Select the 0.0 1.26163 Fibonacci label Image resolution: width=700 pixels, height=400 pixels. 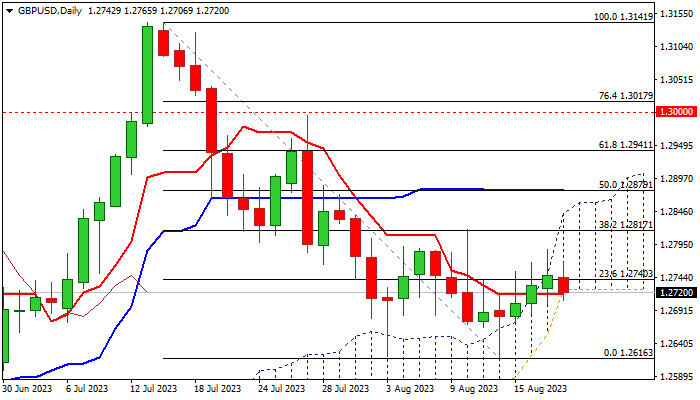pos(628,353)
